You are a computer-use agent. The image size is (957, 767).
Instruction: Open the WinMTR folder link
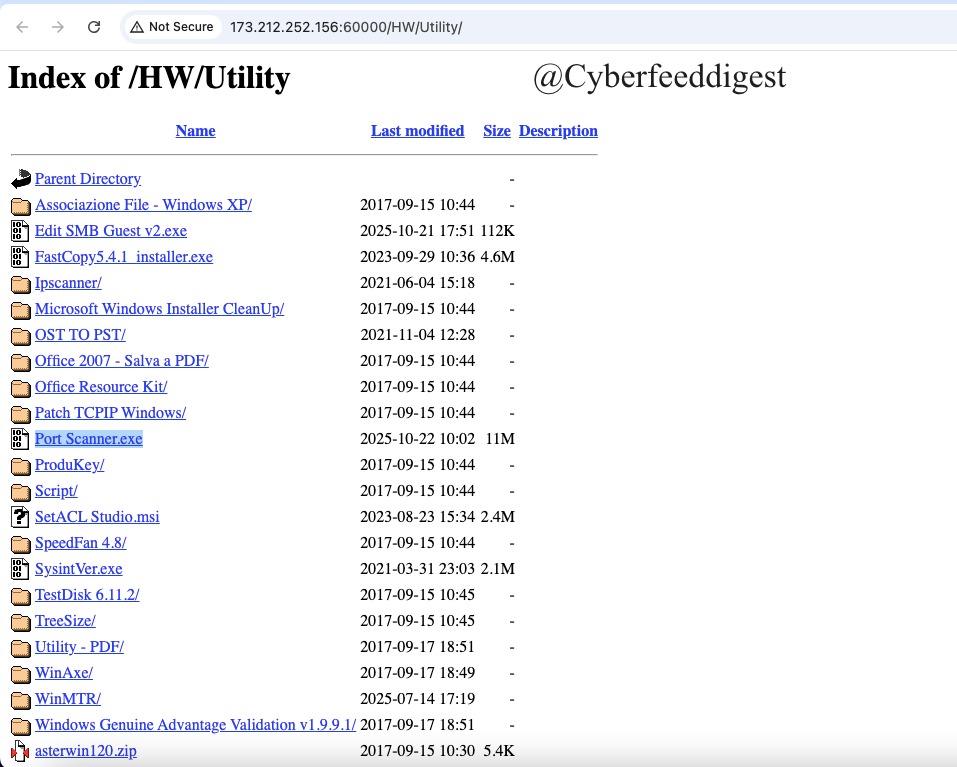(67, 698)
